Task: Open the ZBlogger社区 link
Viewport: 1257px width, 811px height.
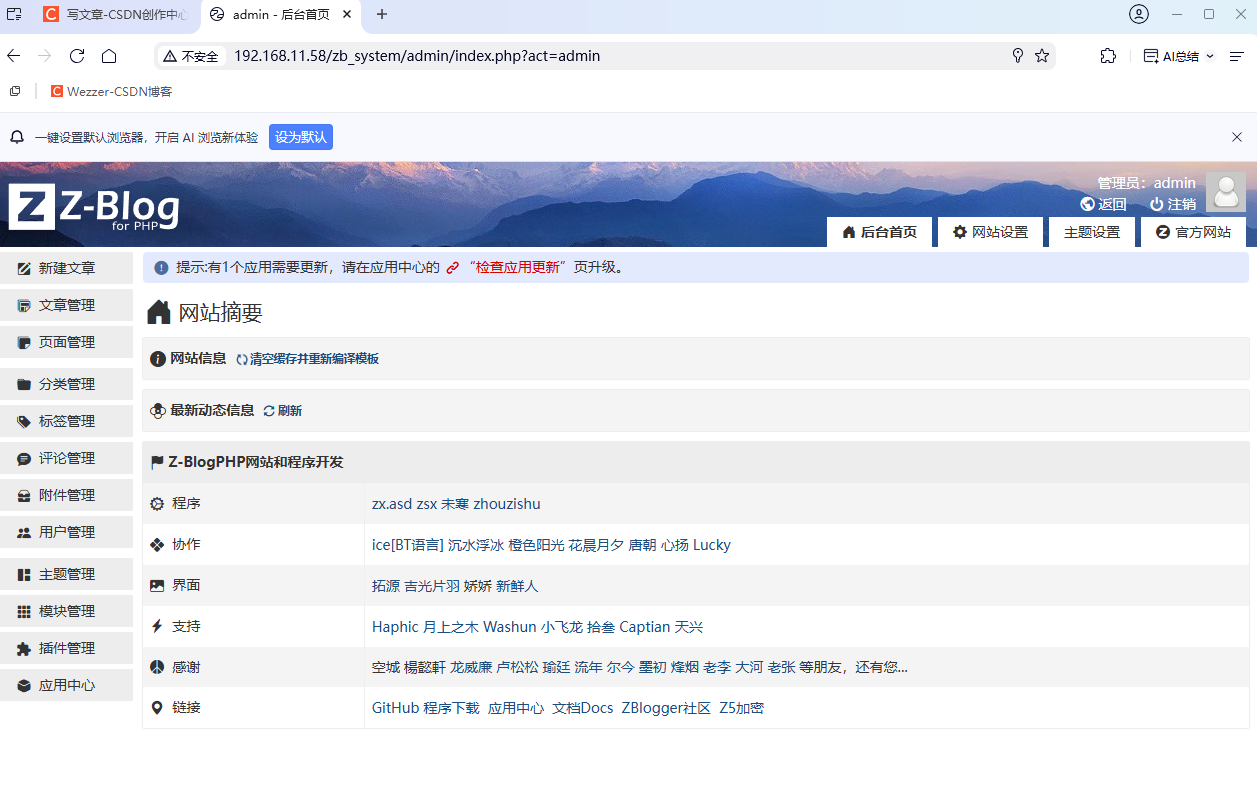Action: coord(666,708)
